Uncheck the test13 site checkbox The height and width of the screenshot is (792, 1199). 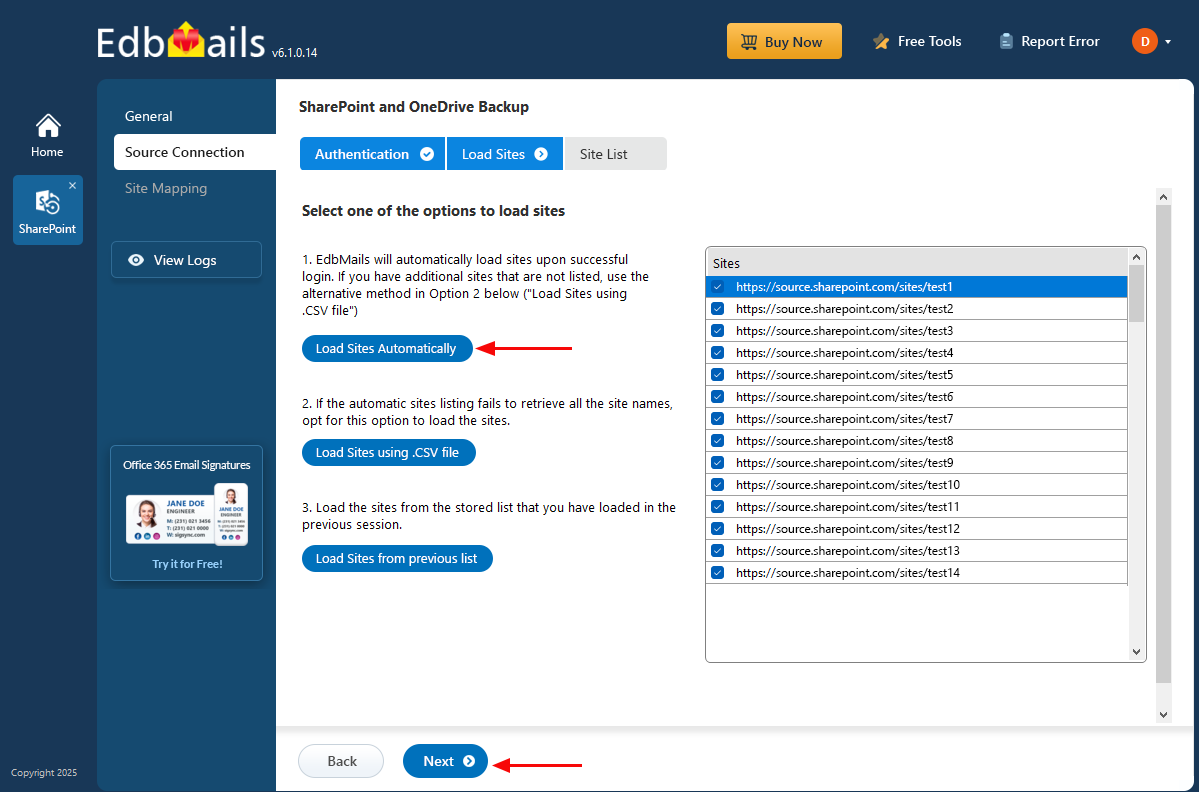coord(717,550)
